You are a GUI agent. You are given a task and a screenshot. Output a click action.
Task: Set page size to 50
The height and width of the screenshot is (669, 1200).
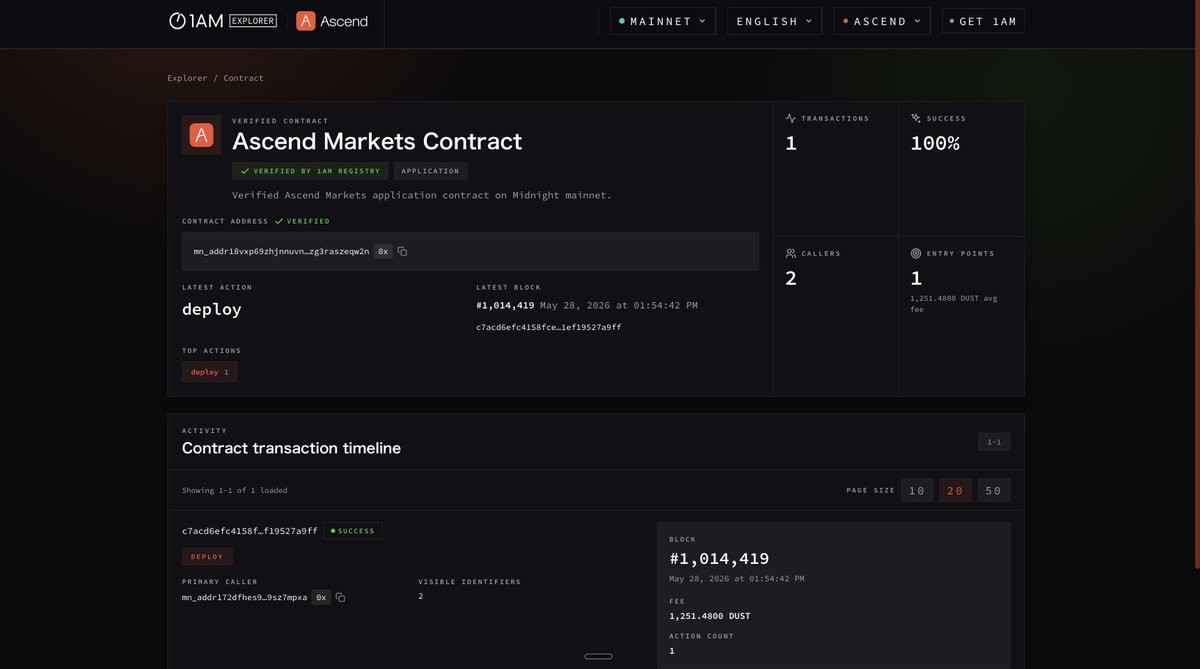pos(993,490)
